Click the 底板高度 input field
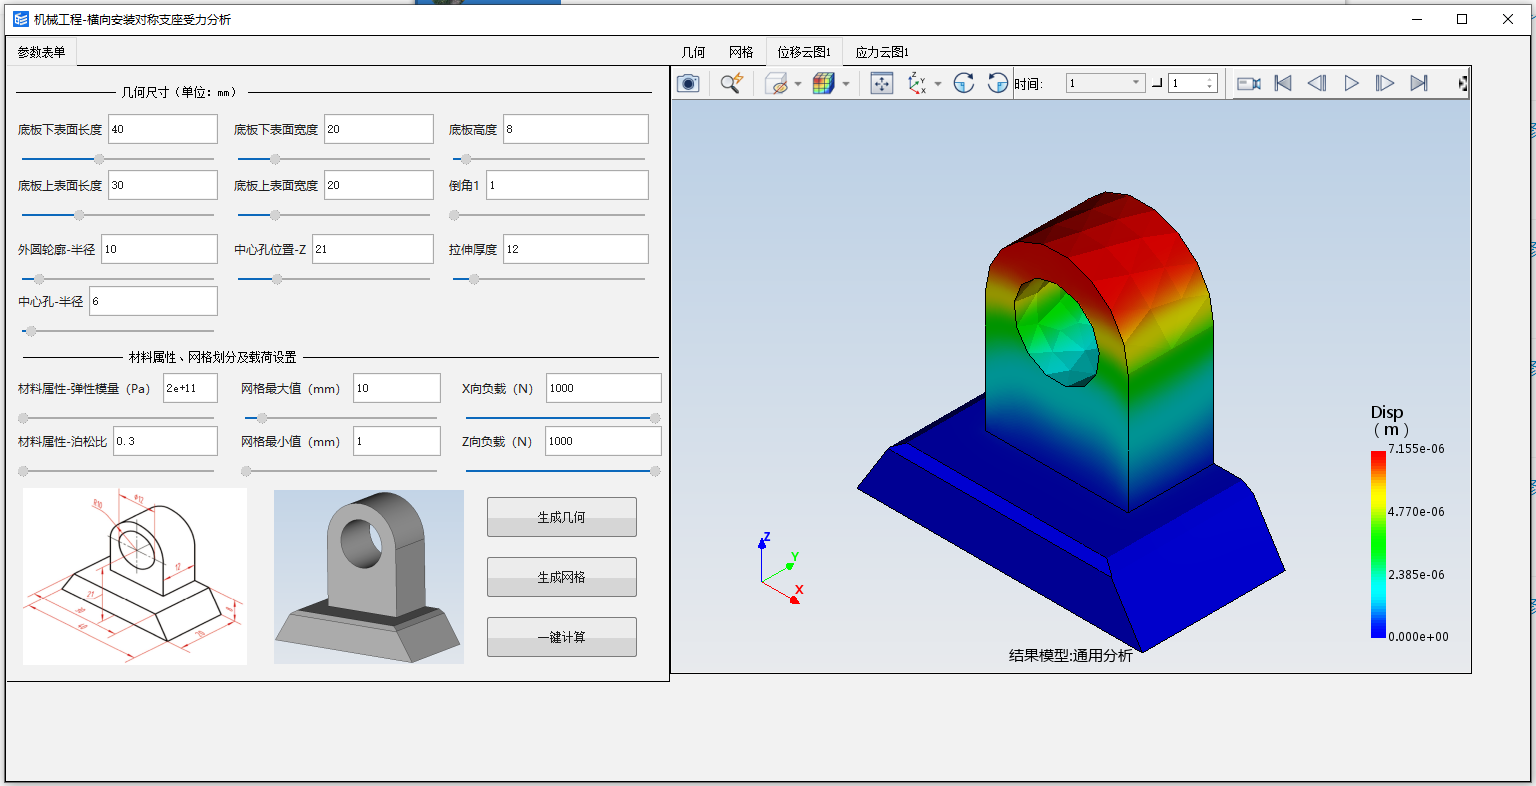The height and width of the screenshot is (786, 1536). click(576, 129)
